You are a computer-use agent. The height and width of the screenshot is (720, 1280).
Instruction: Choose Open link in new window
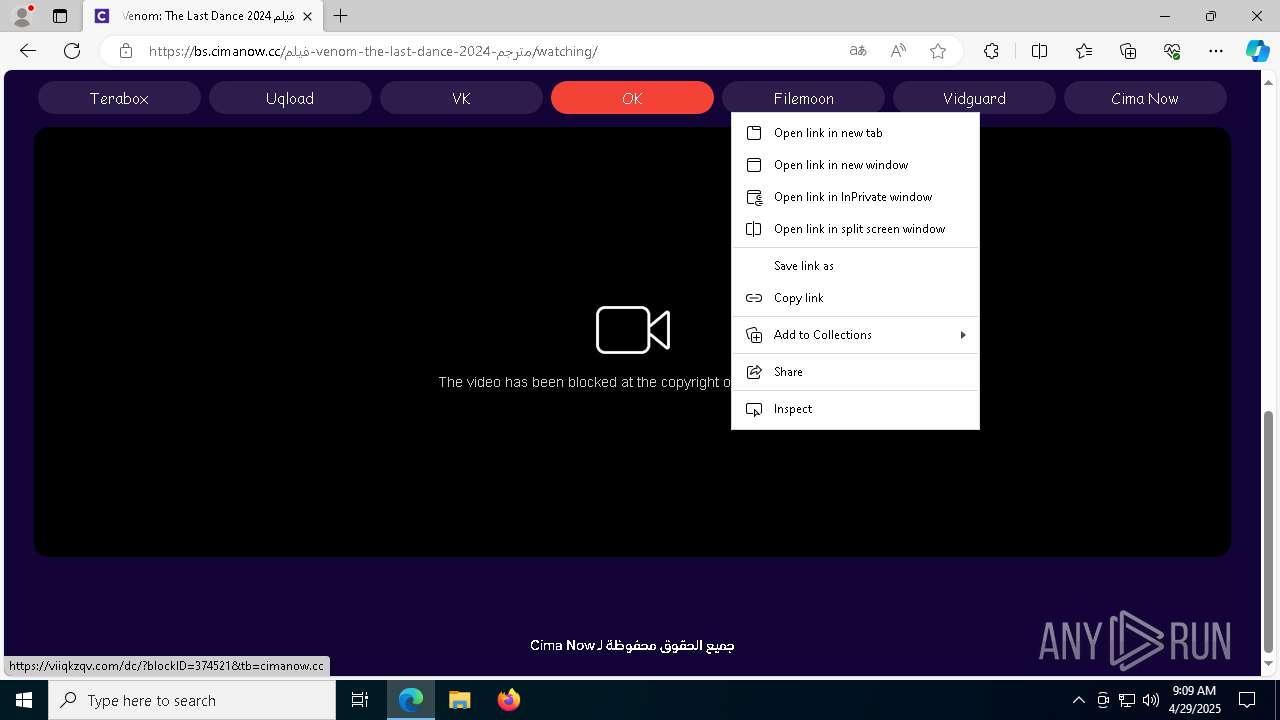(x=855, y=165)
